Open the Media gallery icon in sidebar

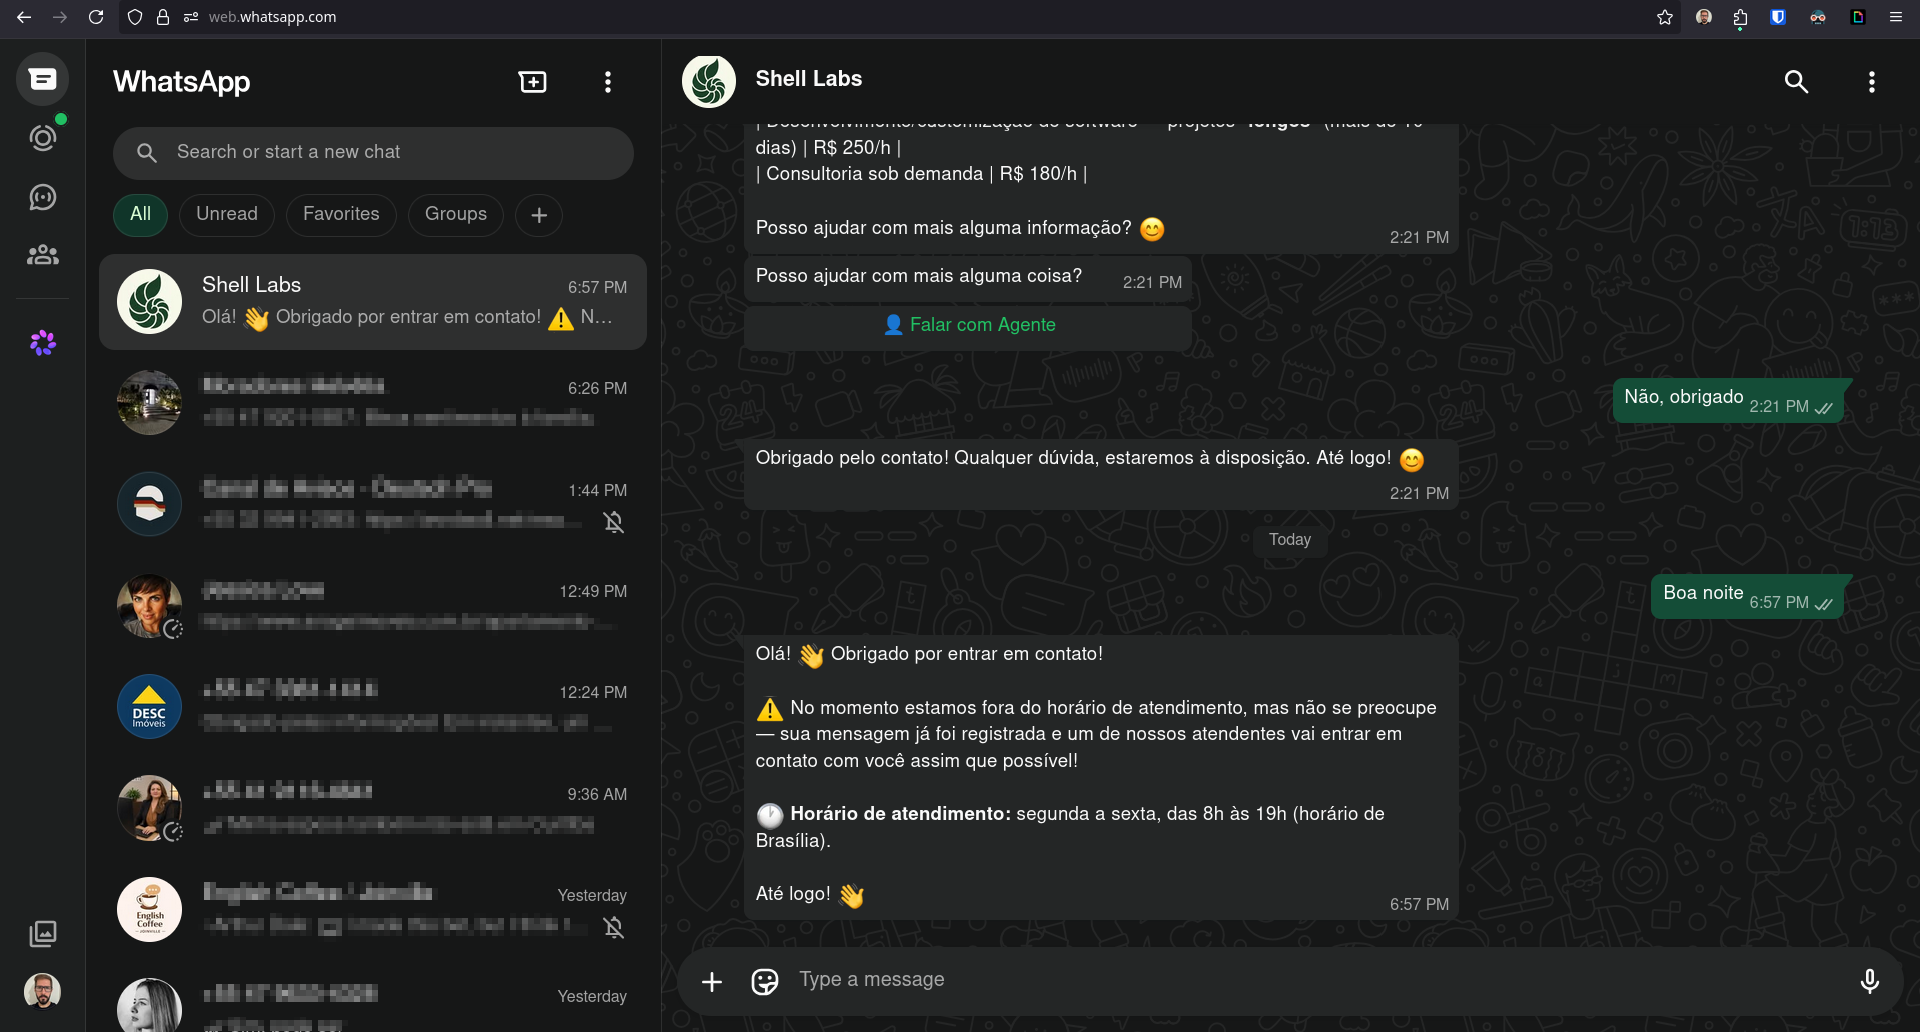[x=42, y=934]
